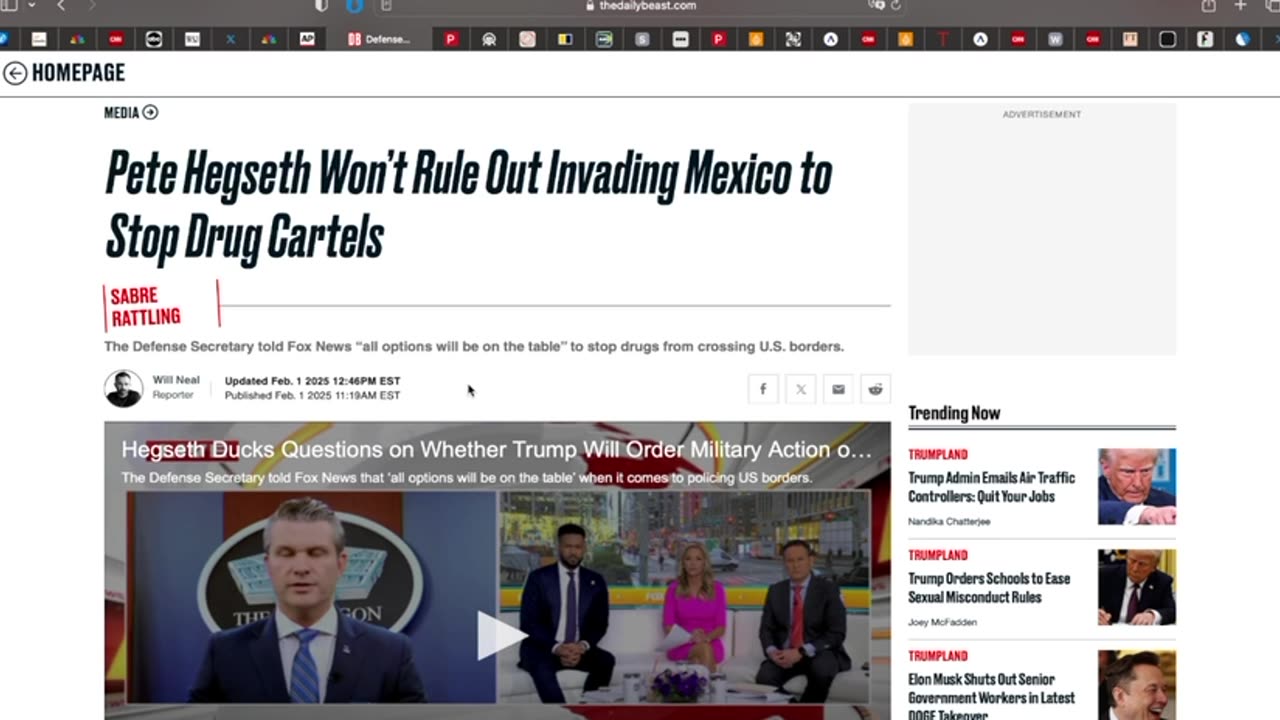This screenshot has width=1280, height=720.
Task: Switch to the gray S tab
Action: coord(642,40)
